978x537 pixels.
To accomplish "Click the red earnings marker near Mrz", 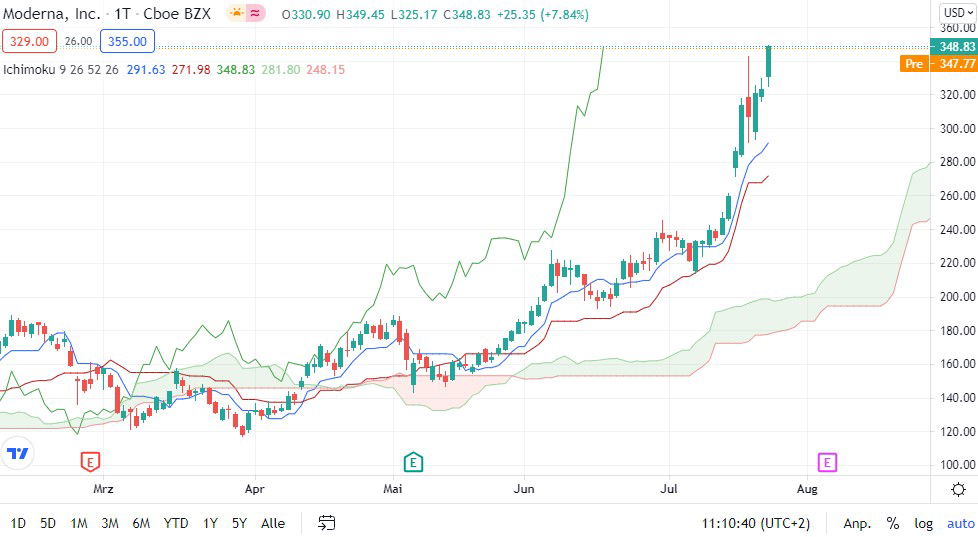I will coord(90,462).
